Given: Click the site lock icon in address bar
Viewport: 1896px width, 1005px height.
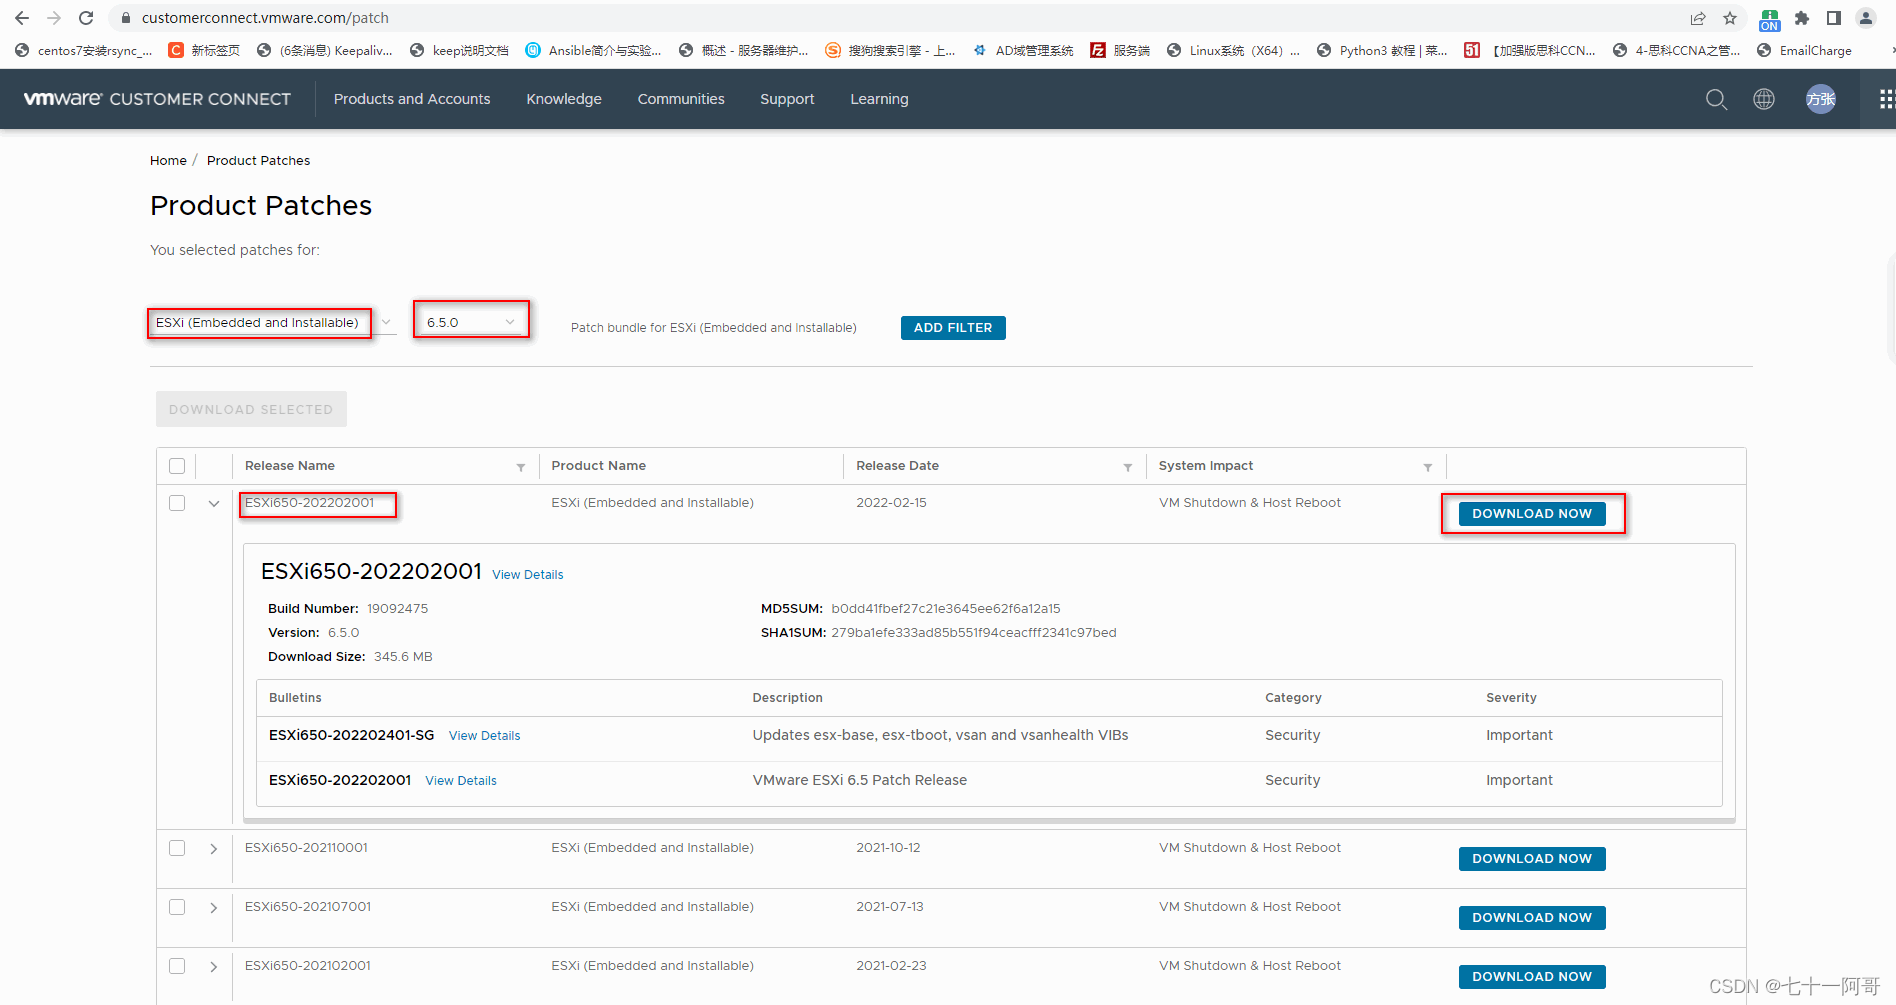Looking at the screenshot, I should point(126,18).
